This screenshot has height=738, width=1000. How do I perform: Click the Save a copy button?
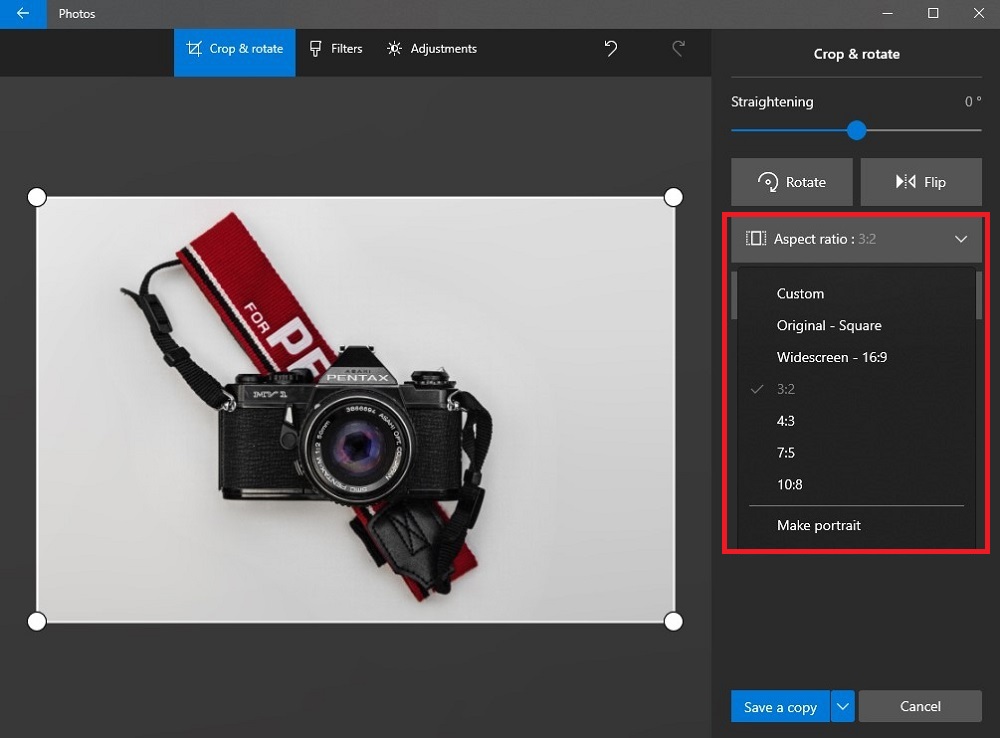point(779,706)
